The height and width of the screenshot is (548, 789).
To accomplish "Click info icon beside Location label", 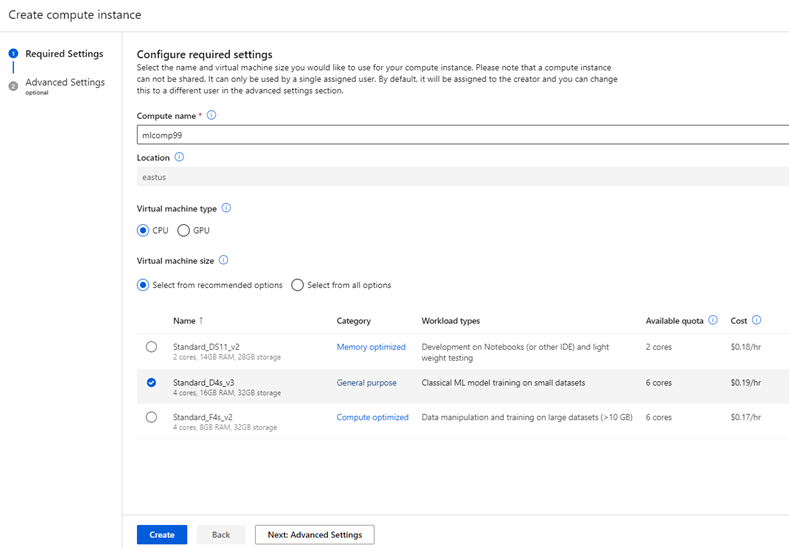I will [x=179, y=157].
